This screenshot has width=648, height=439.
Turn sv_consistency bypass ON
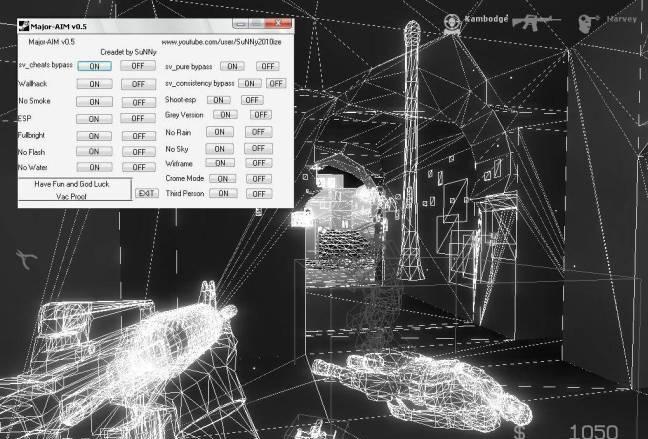pos(250,84)
